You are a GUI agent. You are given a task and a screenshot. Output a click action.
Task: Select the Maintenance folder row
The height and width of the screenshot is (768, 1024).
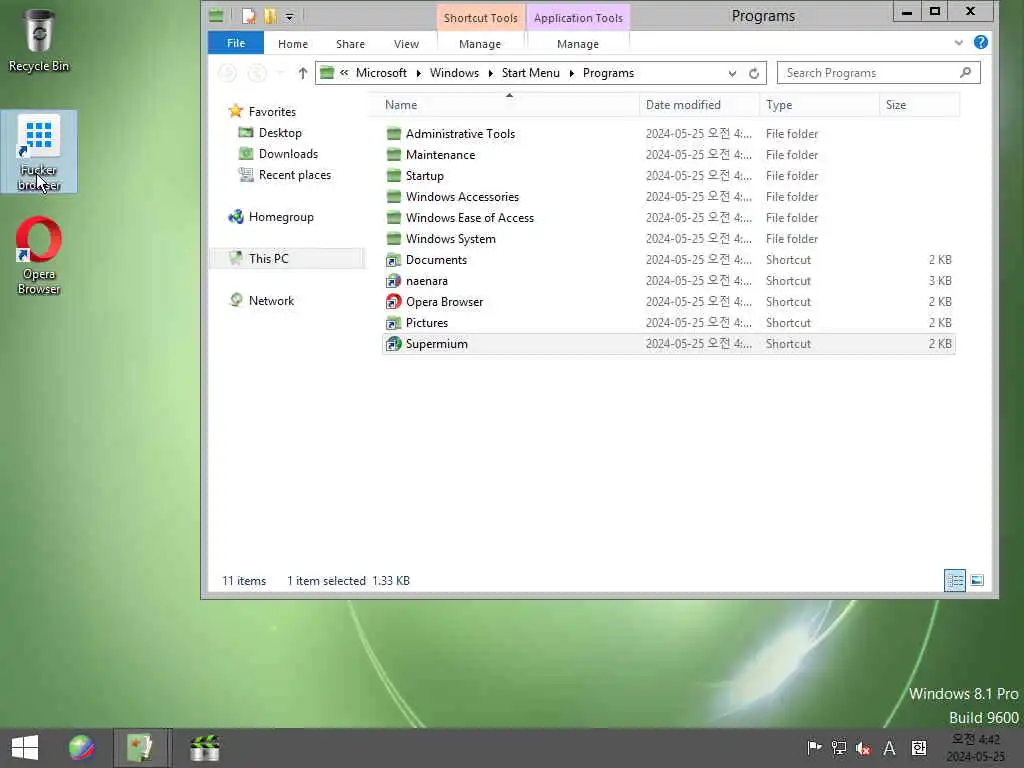(x=668, y=155)
